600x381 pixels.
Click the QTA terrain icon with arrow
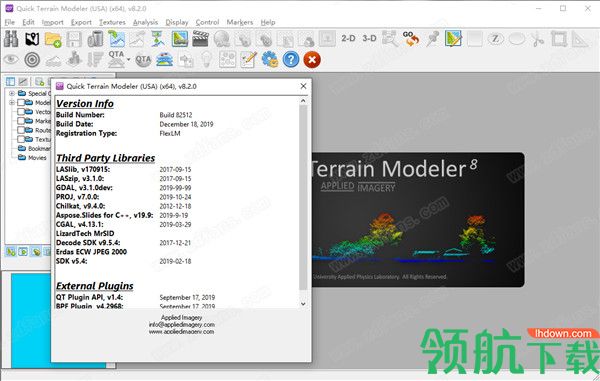(x=116, y=59)
